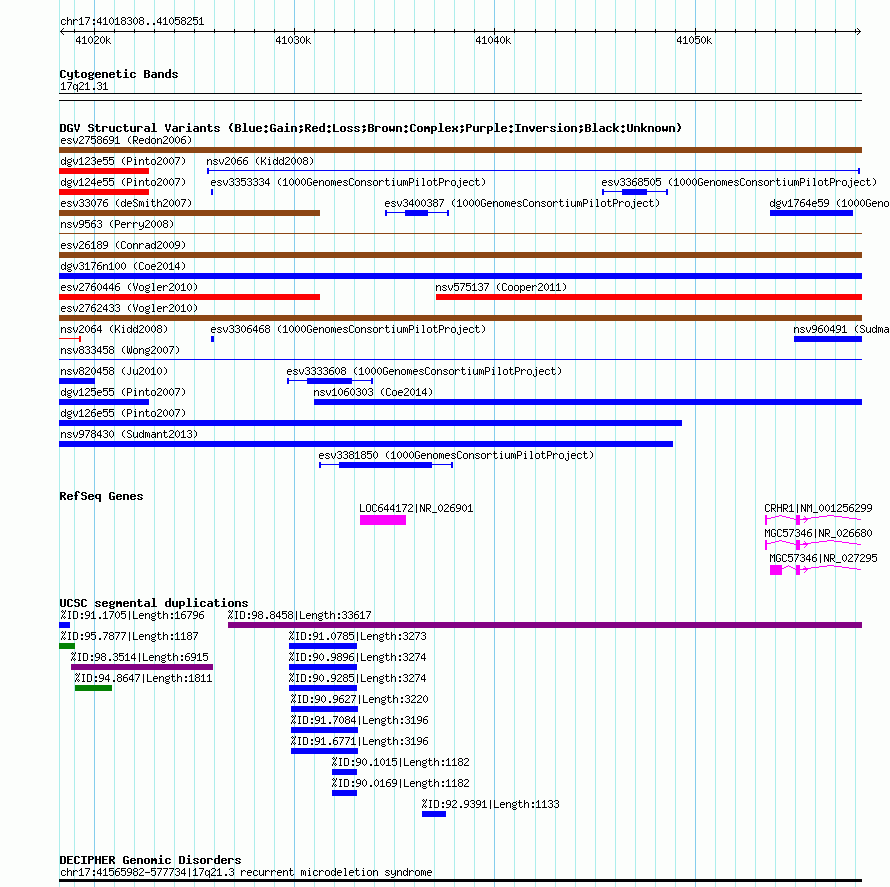This screenshot has height=887, width=890.
Task: Select esv2762433 (Vogler2010) label
Action: tap(129, 308)
